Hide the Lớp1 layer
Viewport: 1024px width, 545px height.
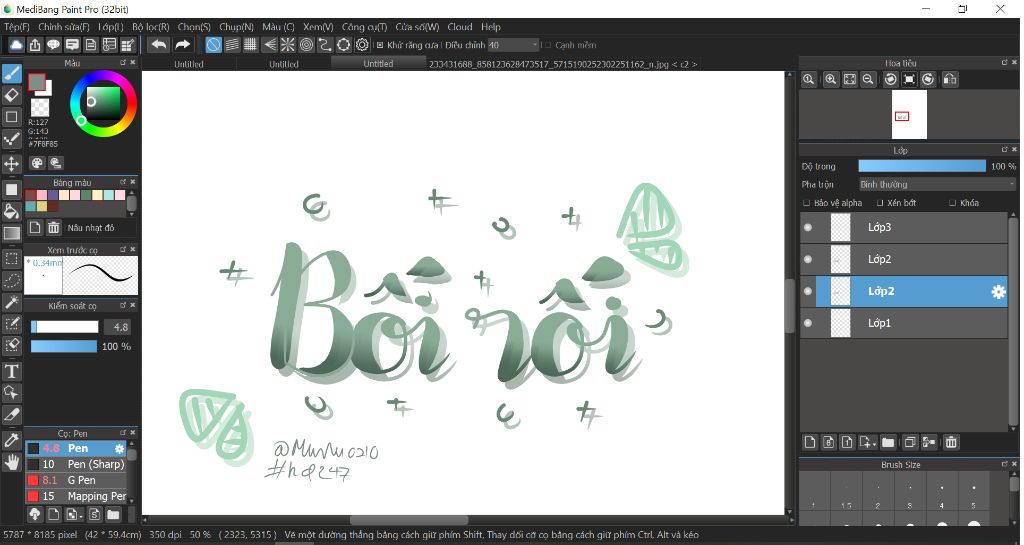point(808,323)
